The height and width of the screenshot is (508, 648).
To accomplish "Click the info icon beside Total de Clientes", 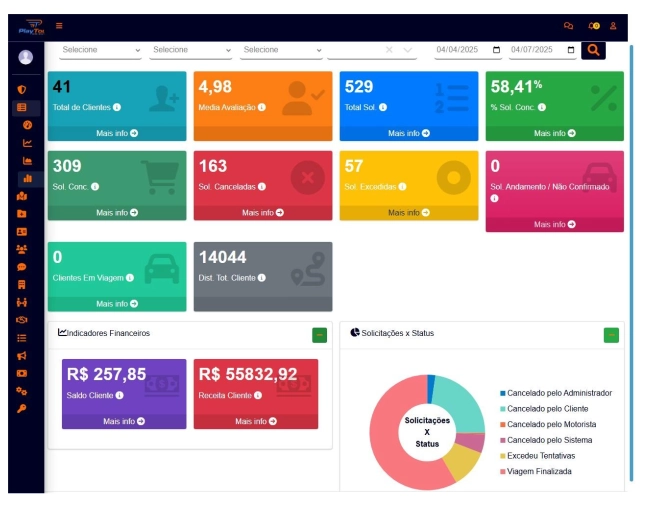I will point(117,107).
